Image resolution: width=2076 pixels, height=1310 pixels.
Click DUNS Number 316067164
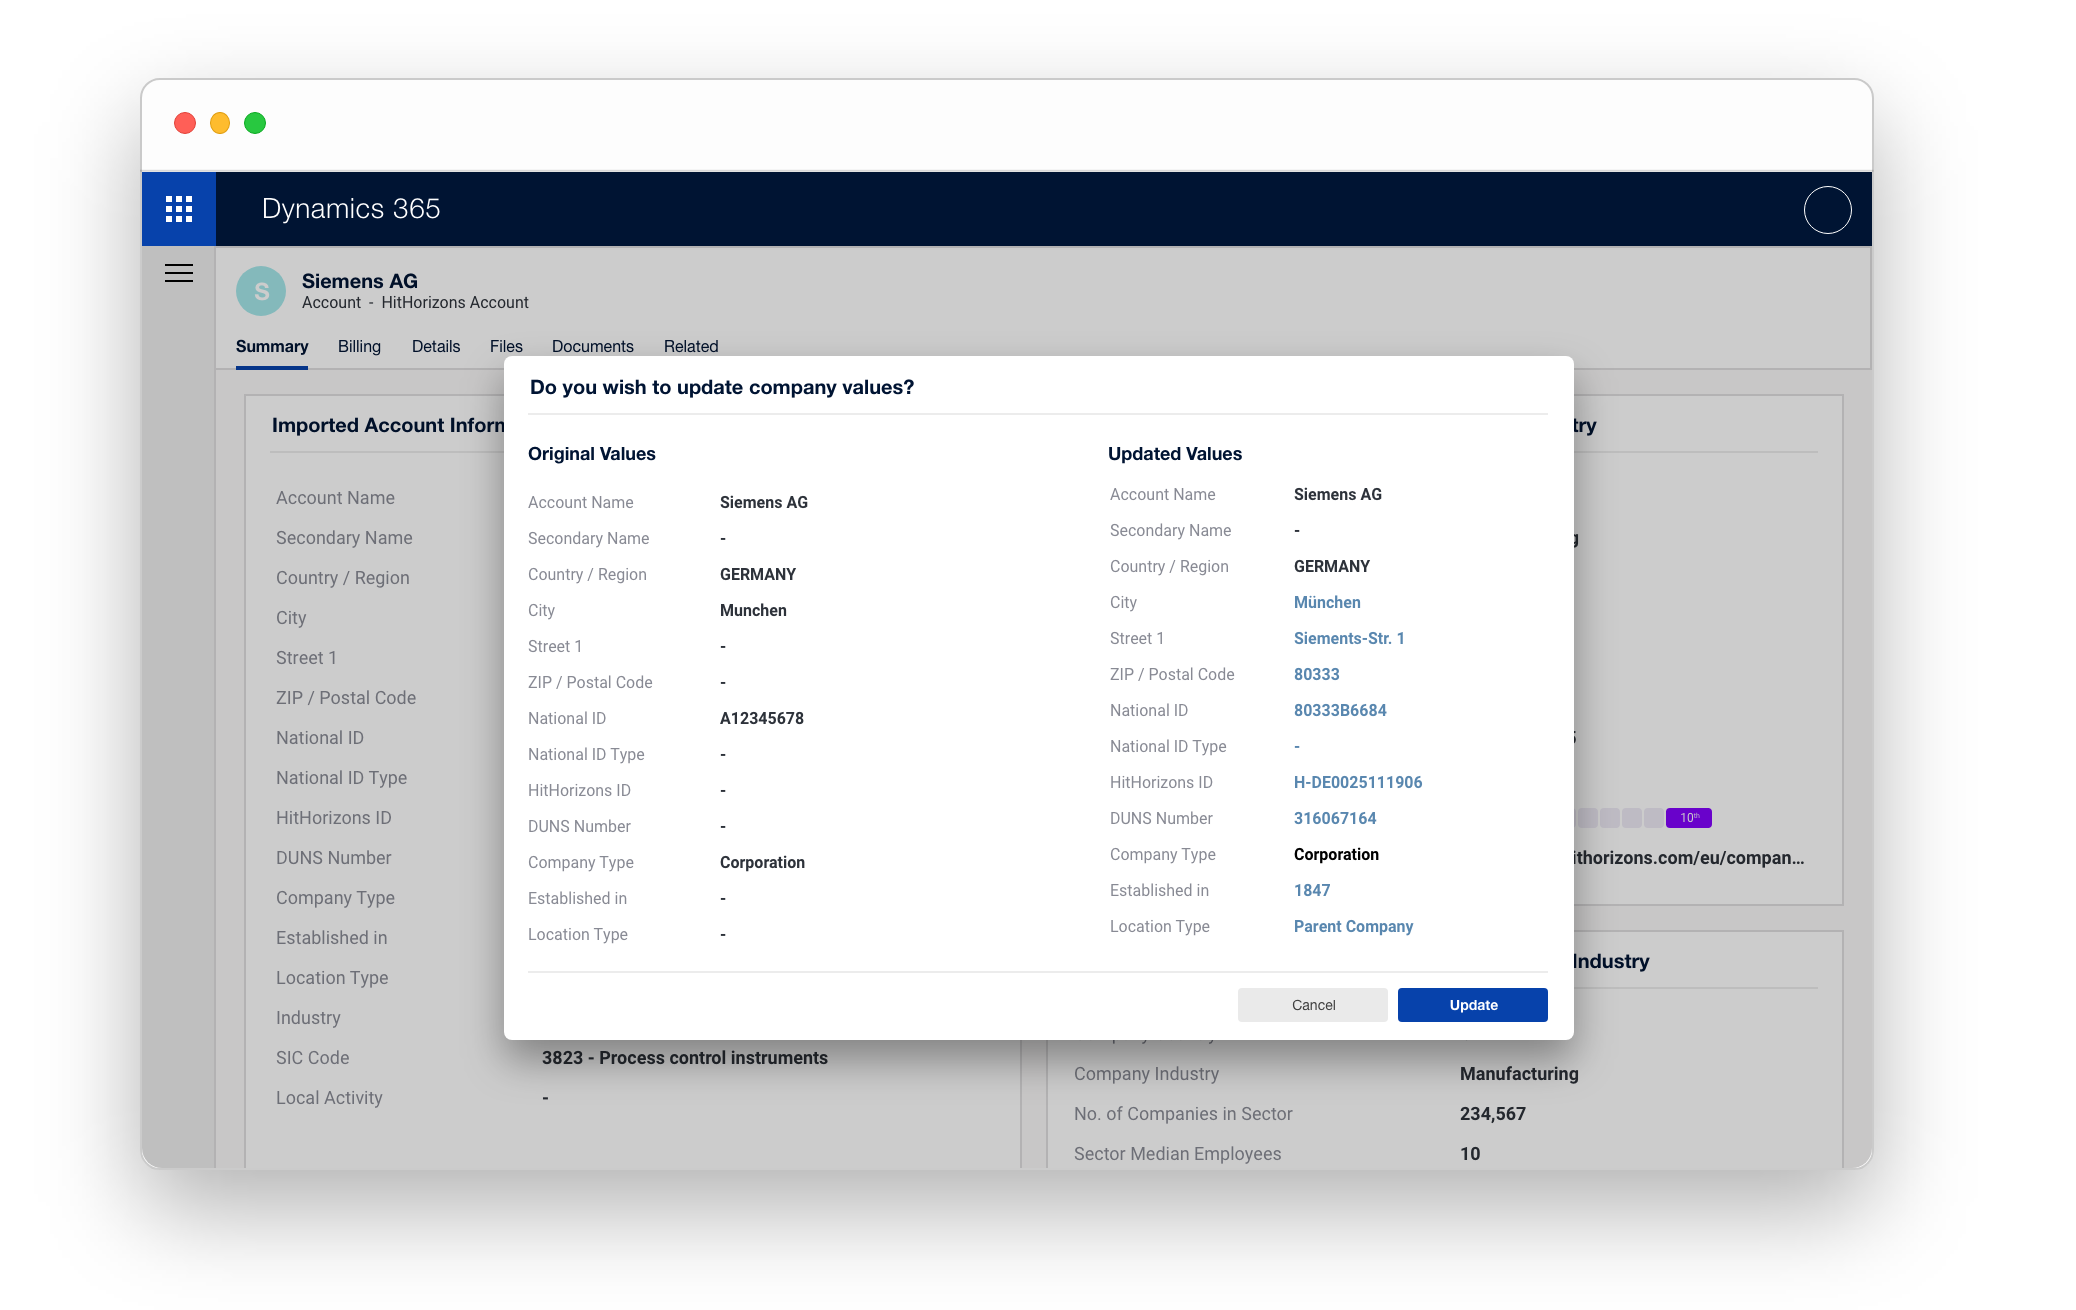(x=1335, y=818)
